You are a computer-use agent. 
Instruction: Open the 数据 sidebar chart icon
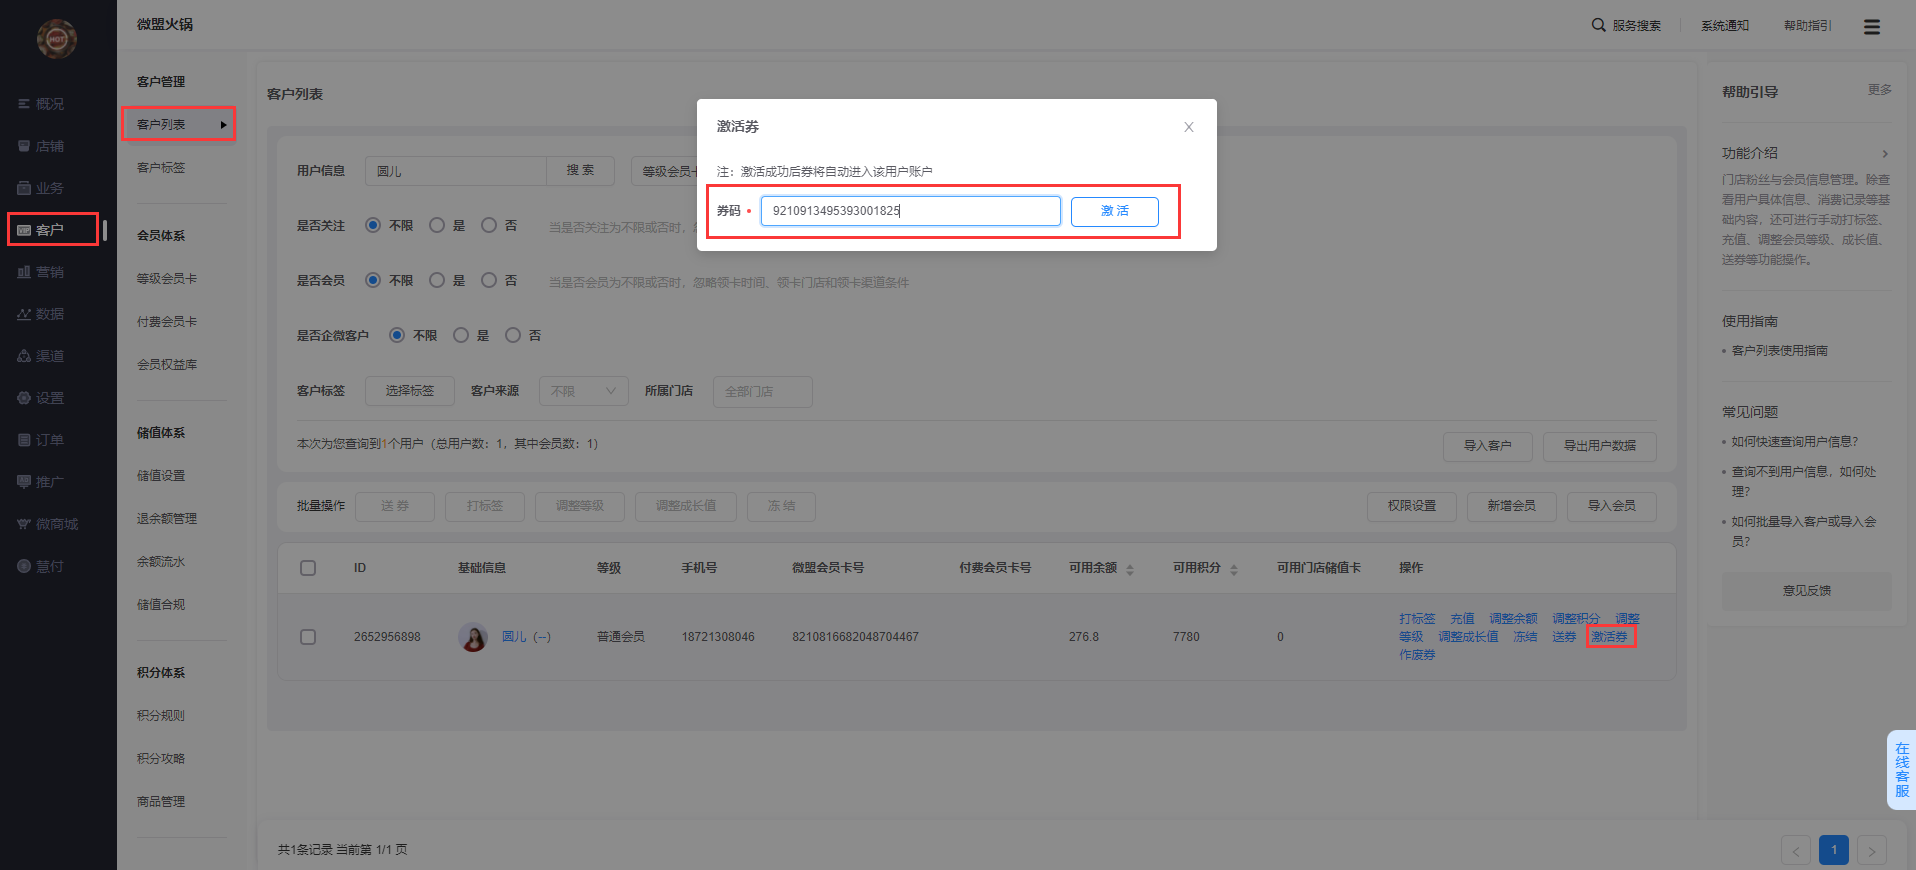[x=24, y=314]
